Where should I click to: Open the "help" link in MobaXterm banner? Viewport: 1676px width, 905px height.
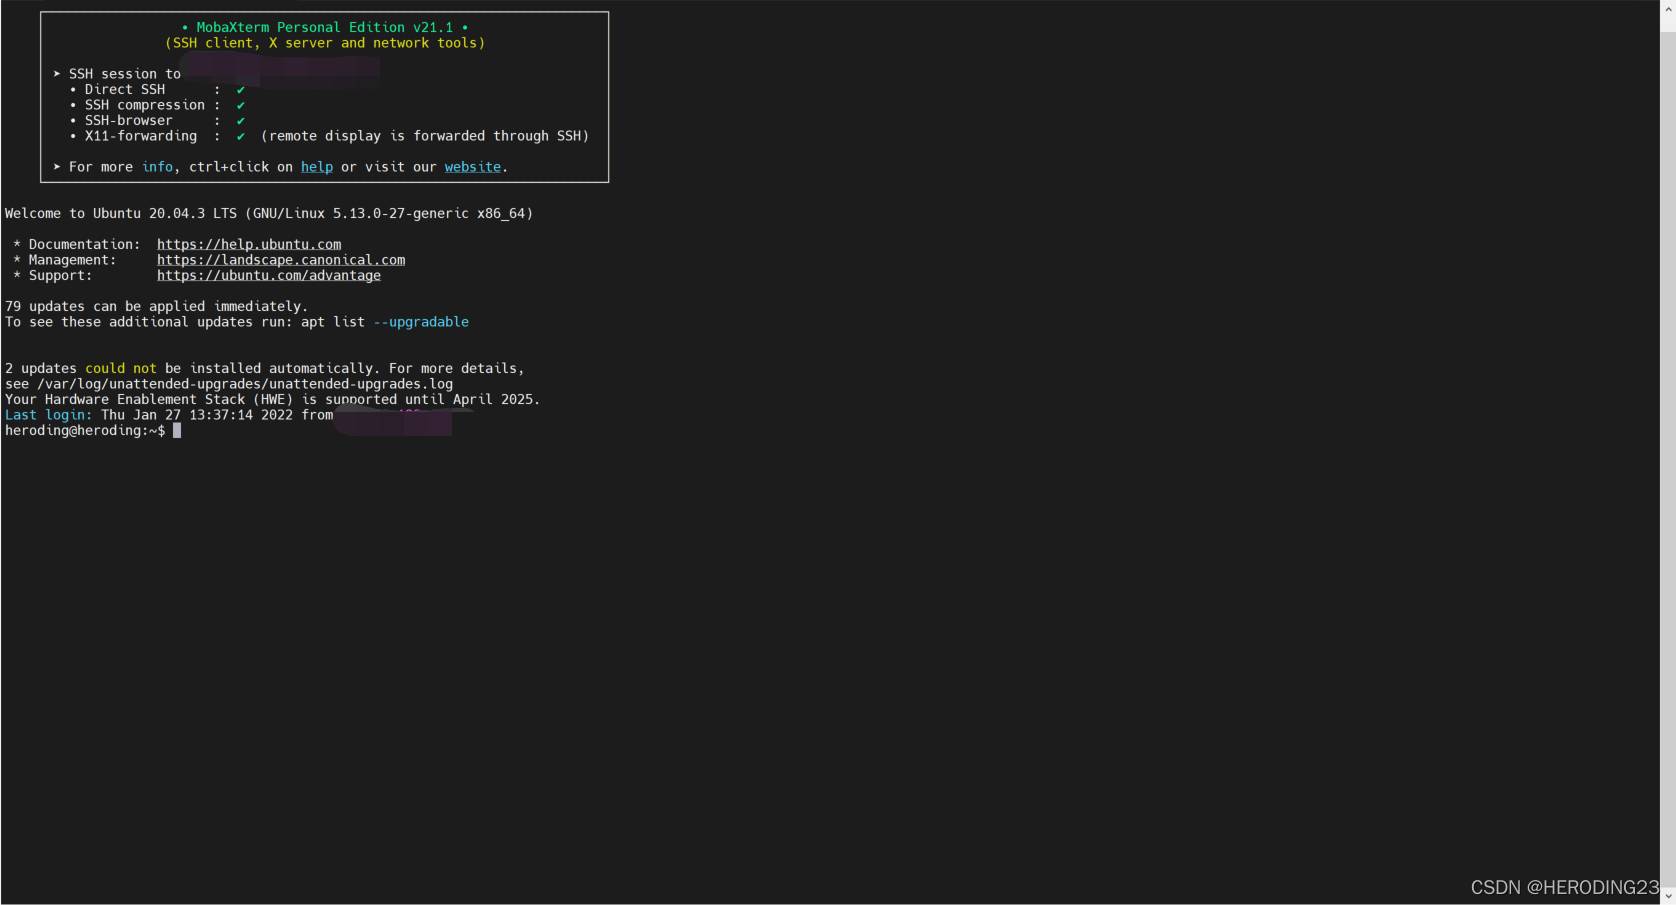point(317,167)
